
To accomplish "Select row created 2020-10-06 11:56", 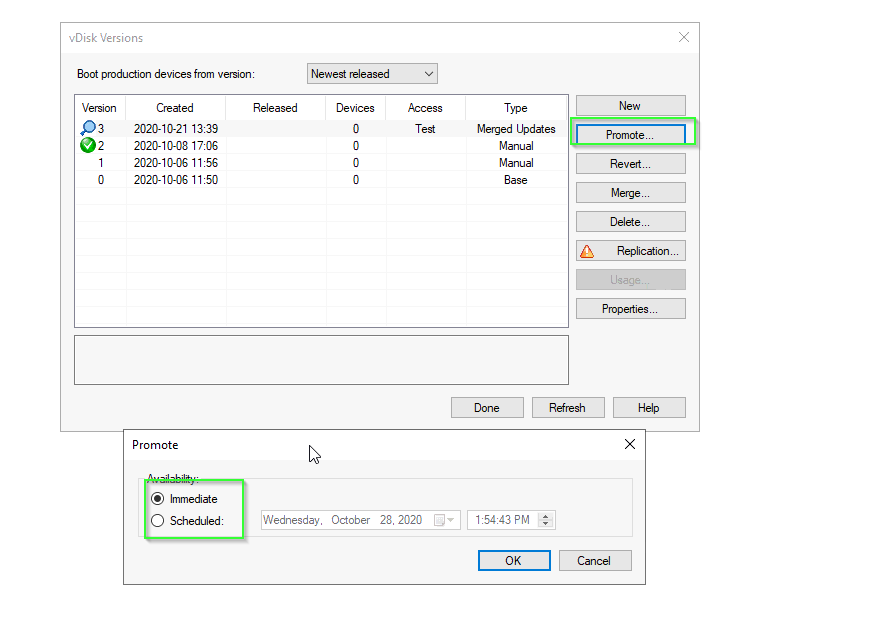I will [321, 163].
